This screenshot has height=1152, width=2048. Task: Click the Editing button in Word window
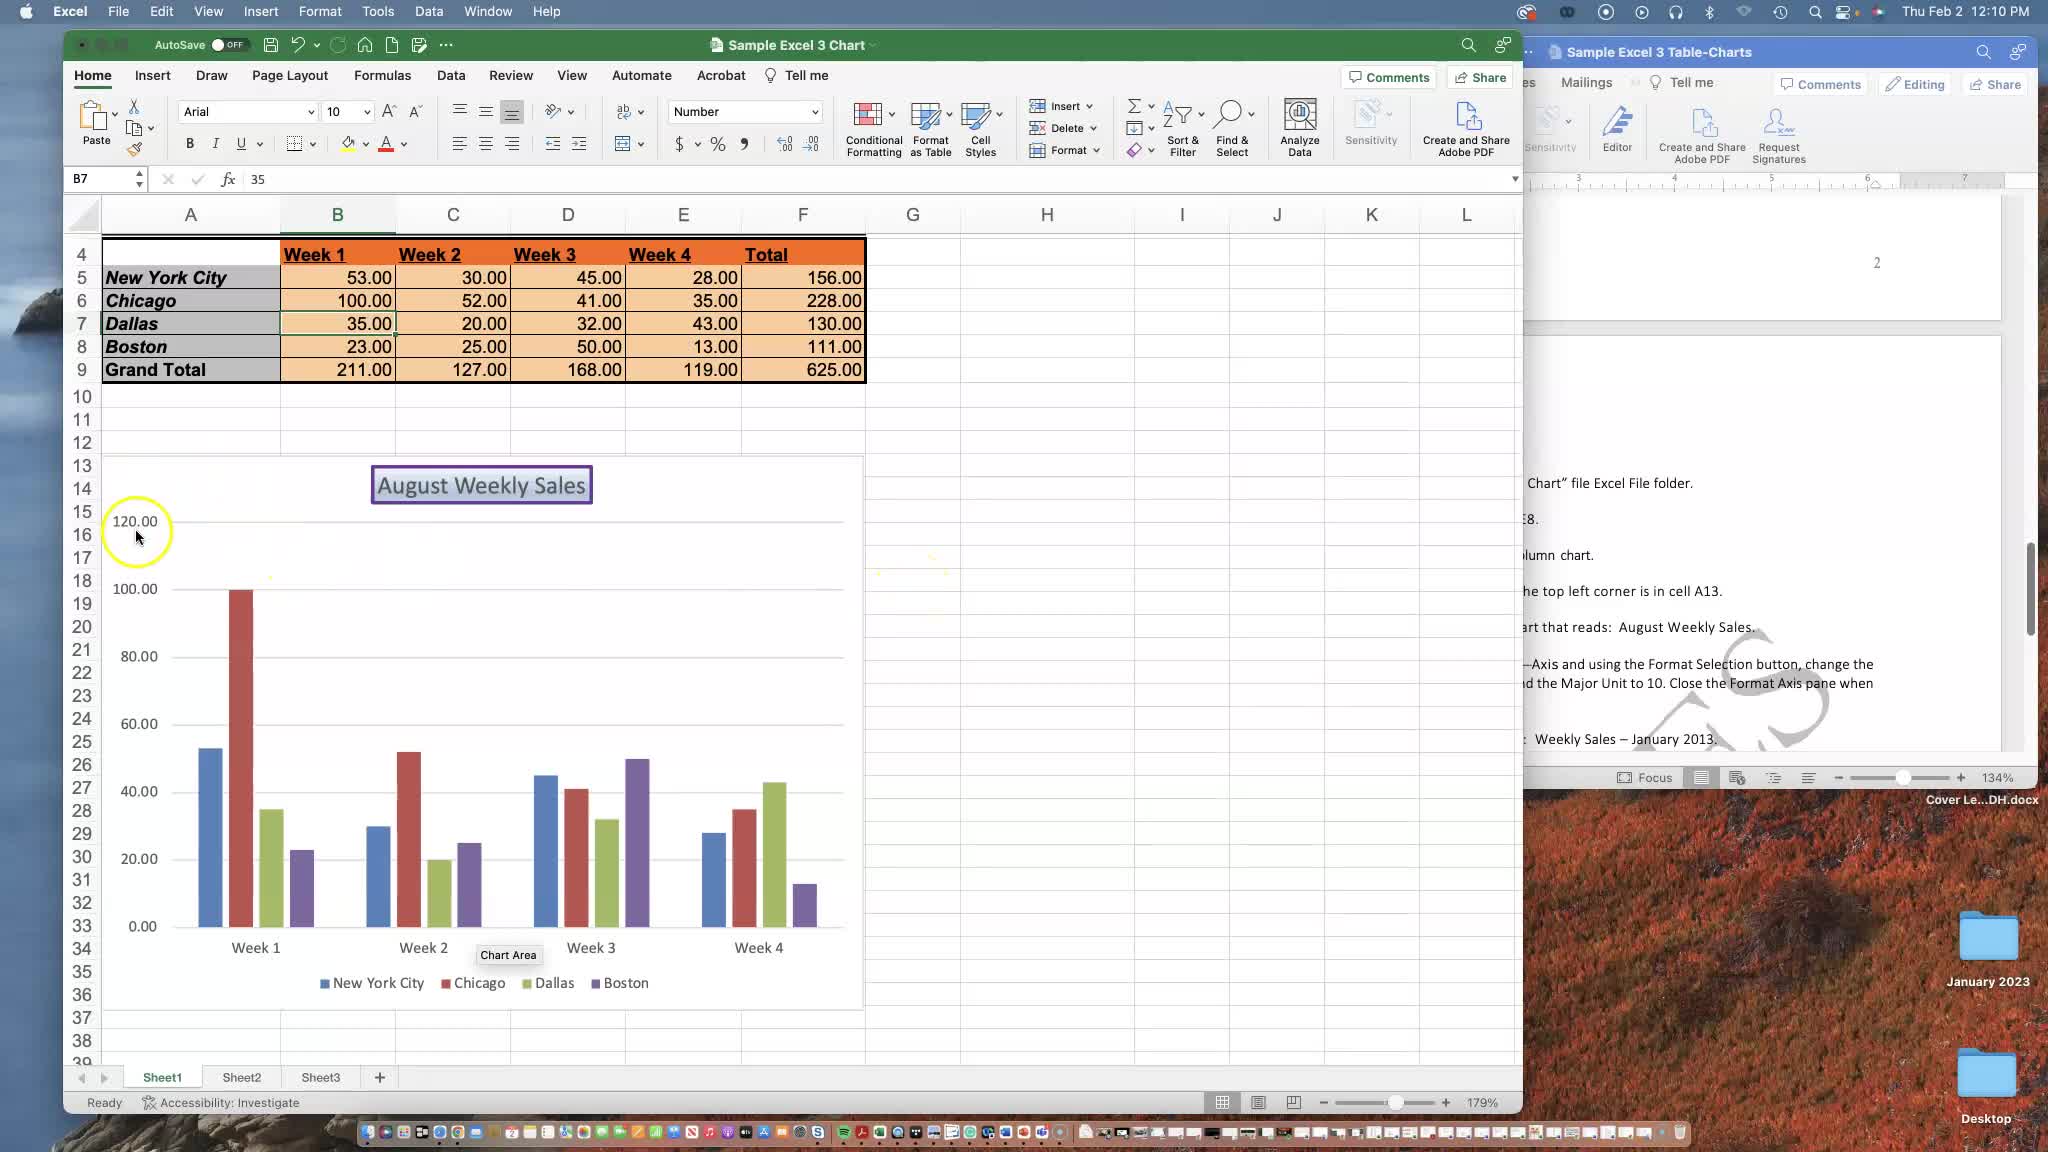coord(1914,84)
